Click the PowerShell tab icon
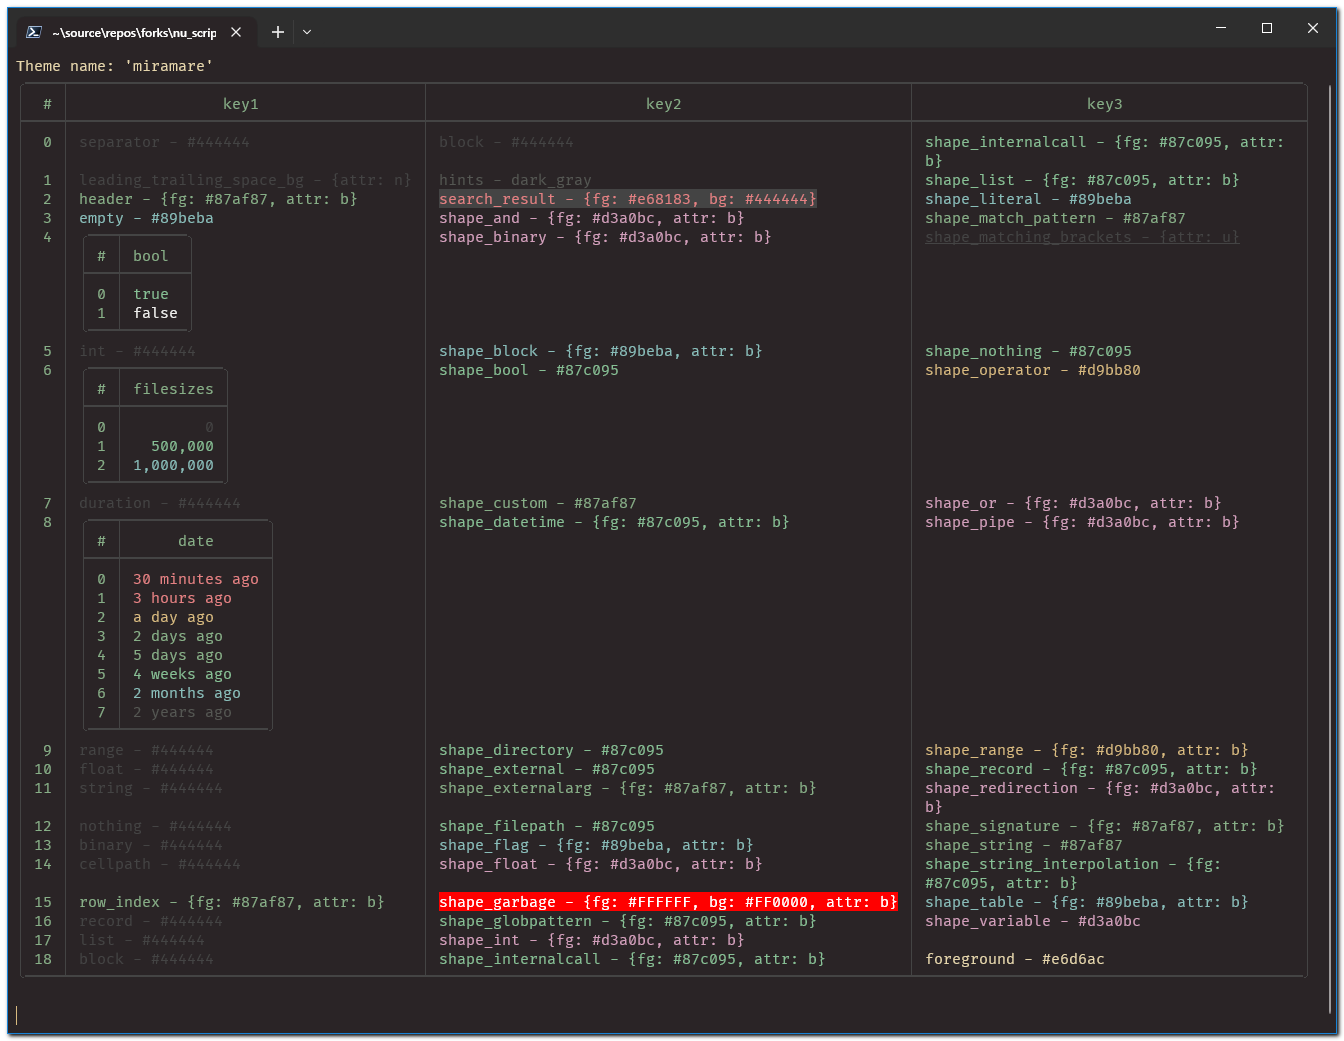The height and width of the screenshot is (1041, 1344). [34, 32]
